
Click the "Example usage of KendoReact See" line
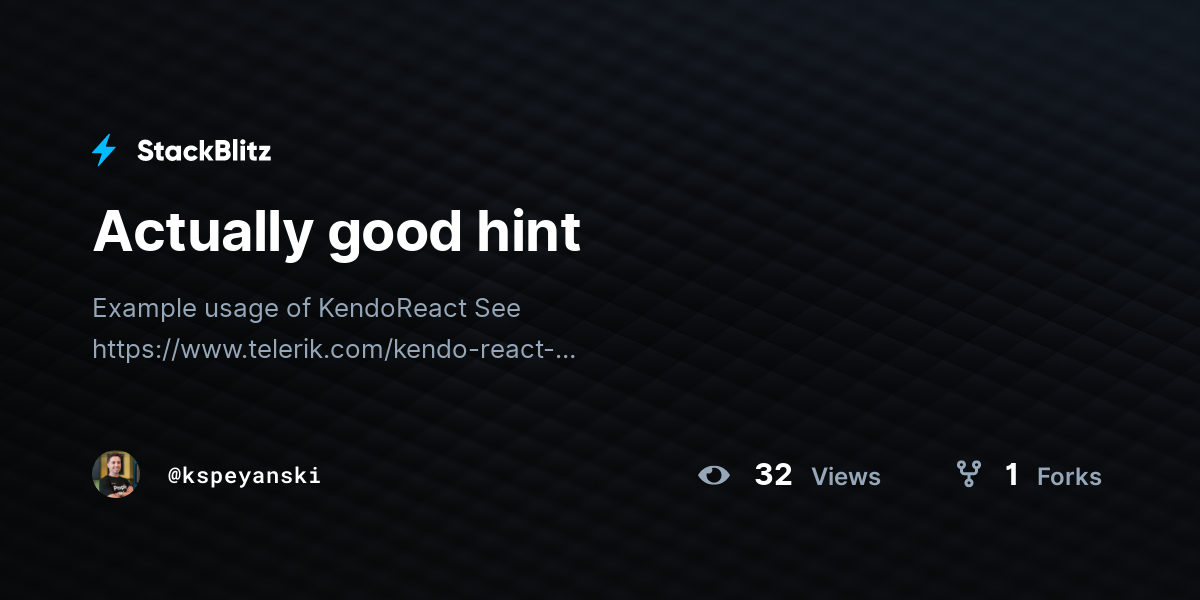(x=307, y=308)
